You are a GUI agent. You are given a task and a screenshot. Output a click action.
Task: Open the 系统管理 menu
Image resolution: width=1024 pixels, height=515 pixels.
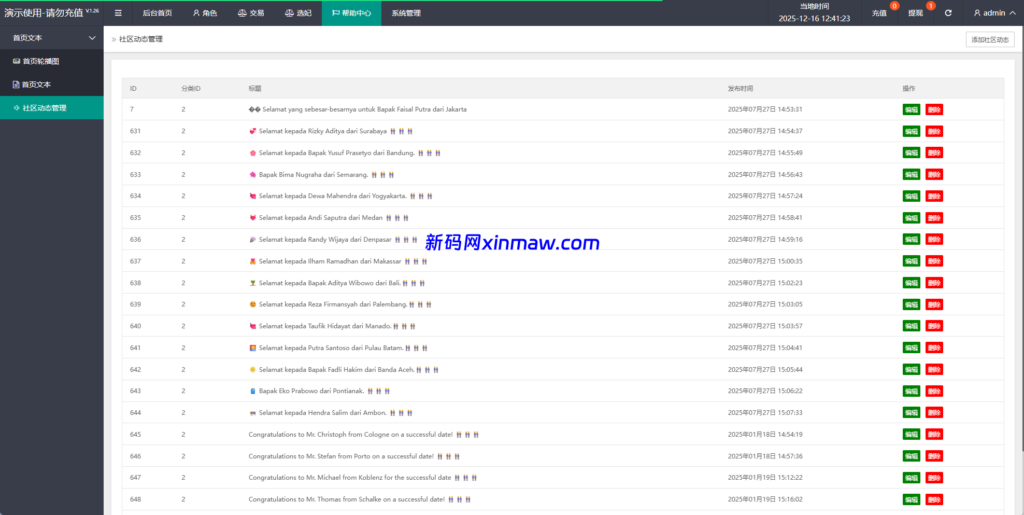(x=406, y=13)
